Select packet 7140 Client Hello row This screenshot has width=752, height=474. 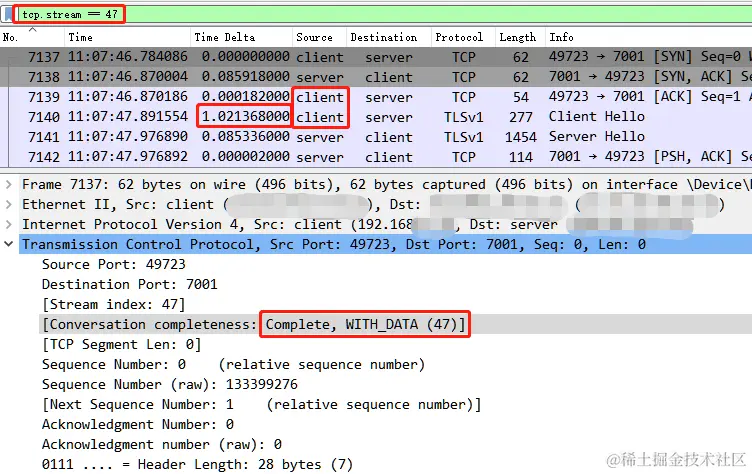coord(376,117)
